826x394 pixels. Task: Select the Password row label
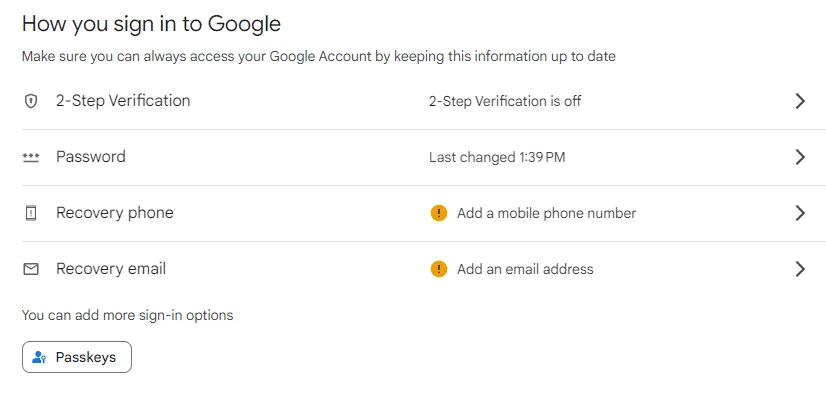coord(91,157)
